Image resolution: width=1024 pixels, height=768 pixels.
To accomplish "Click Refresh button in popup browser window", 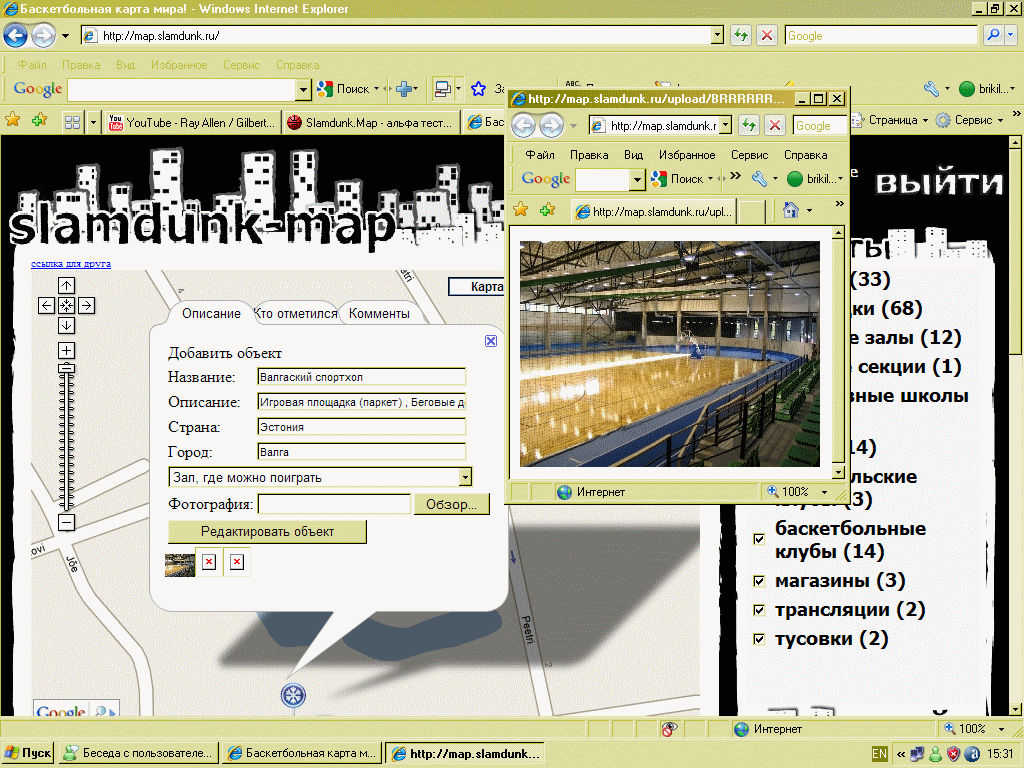I will tap(747, 126).
